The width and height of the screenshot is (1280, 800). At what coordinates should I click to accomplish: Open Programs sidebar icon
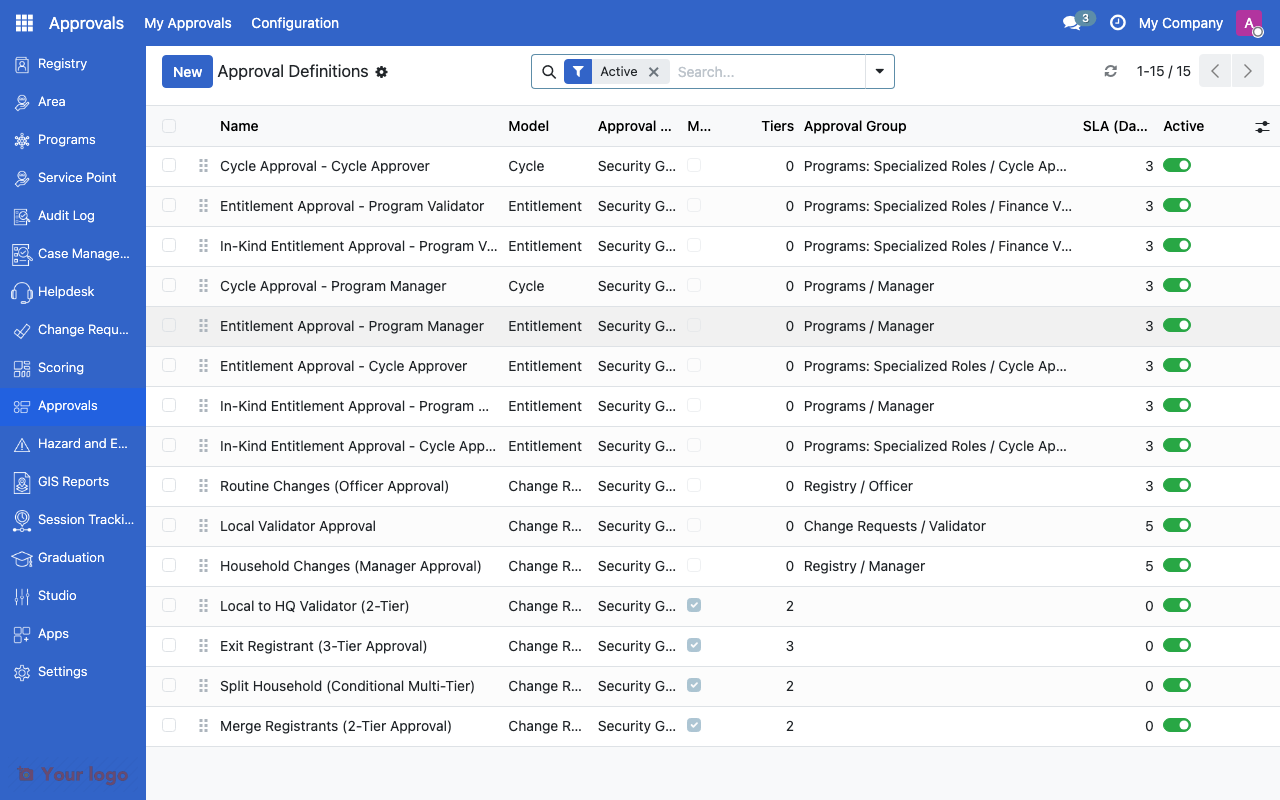coord(22,140)
